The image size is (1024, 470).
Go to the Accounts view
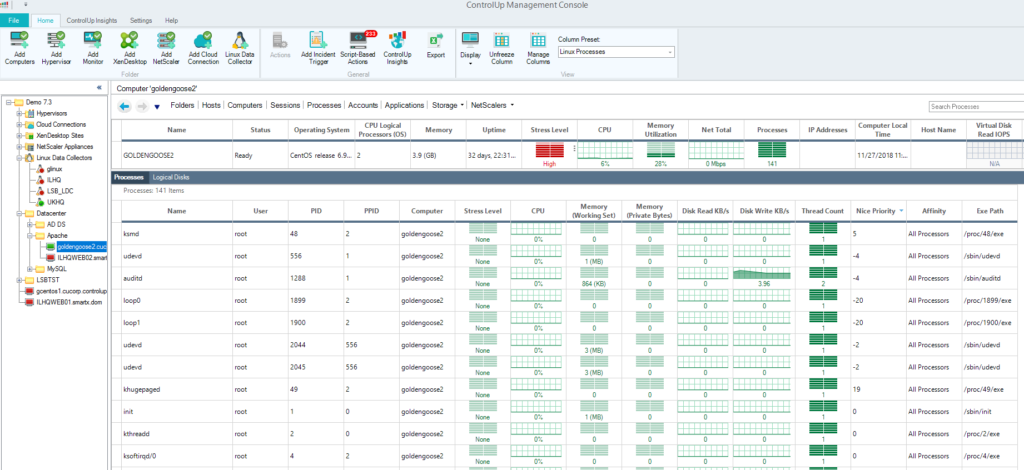point(363,105)
